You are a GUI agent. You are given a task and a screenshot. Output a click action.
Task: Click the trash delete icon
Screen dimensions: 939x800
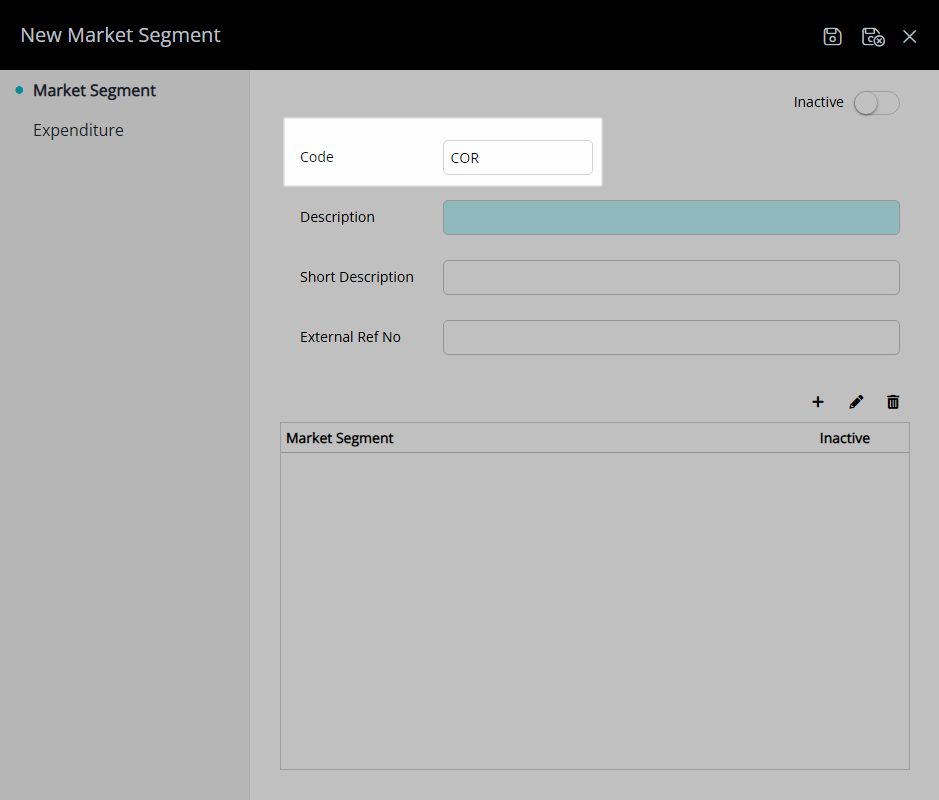(893, 402)
